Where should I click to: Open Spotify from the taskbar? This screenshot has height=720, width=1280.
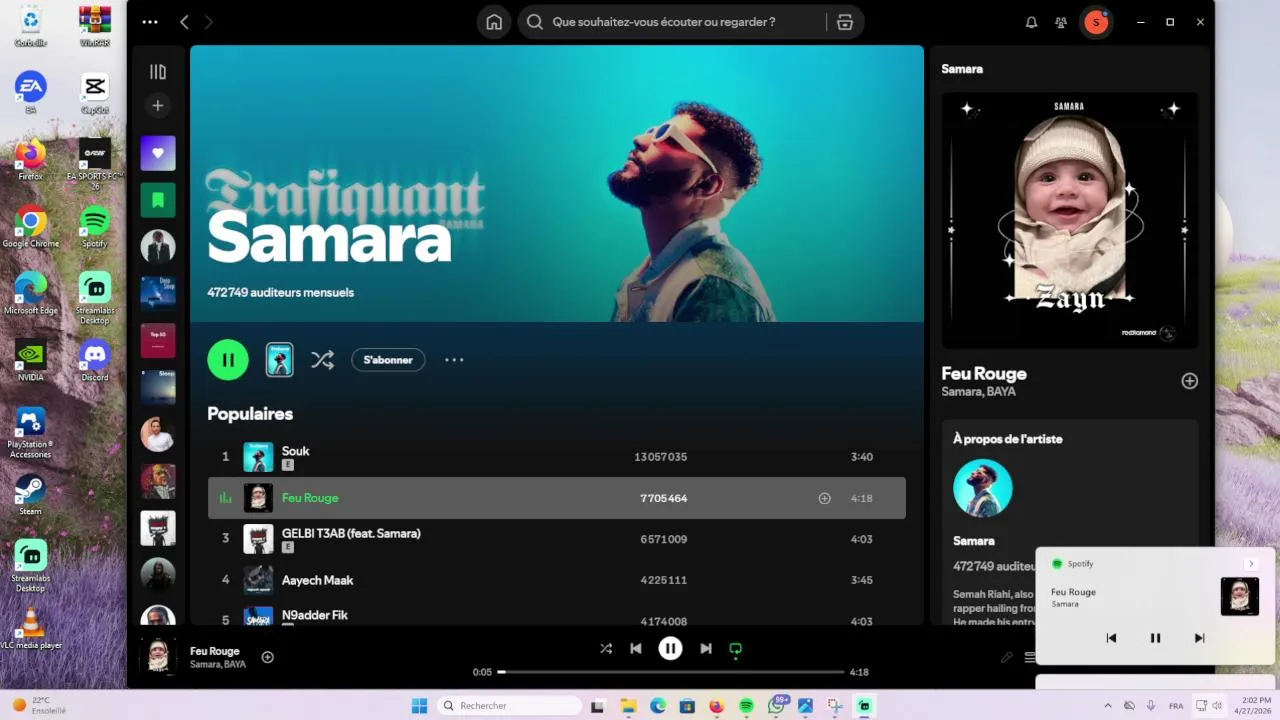[x=746, y=706]
